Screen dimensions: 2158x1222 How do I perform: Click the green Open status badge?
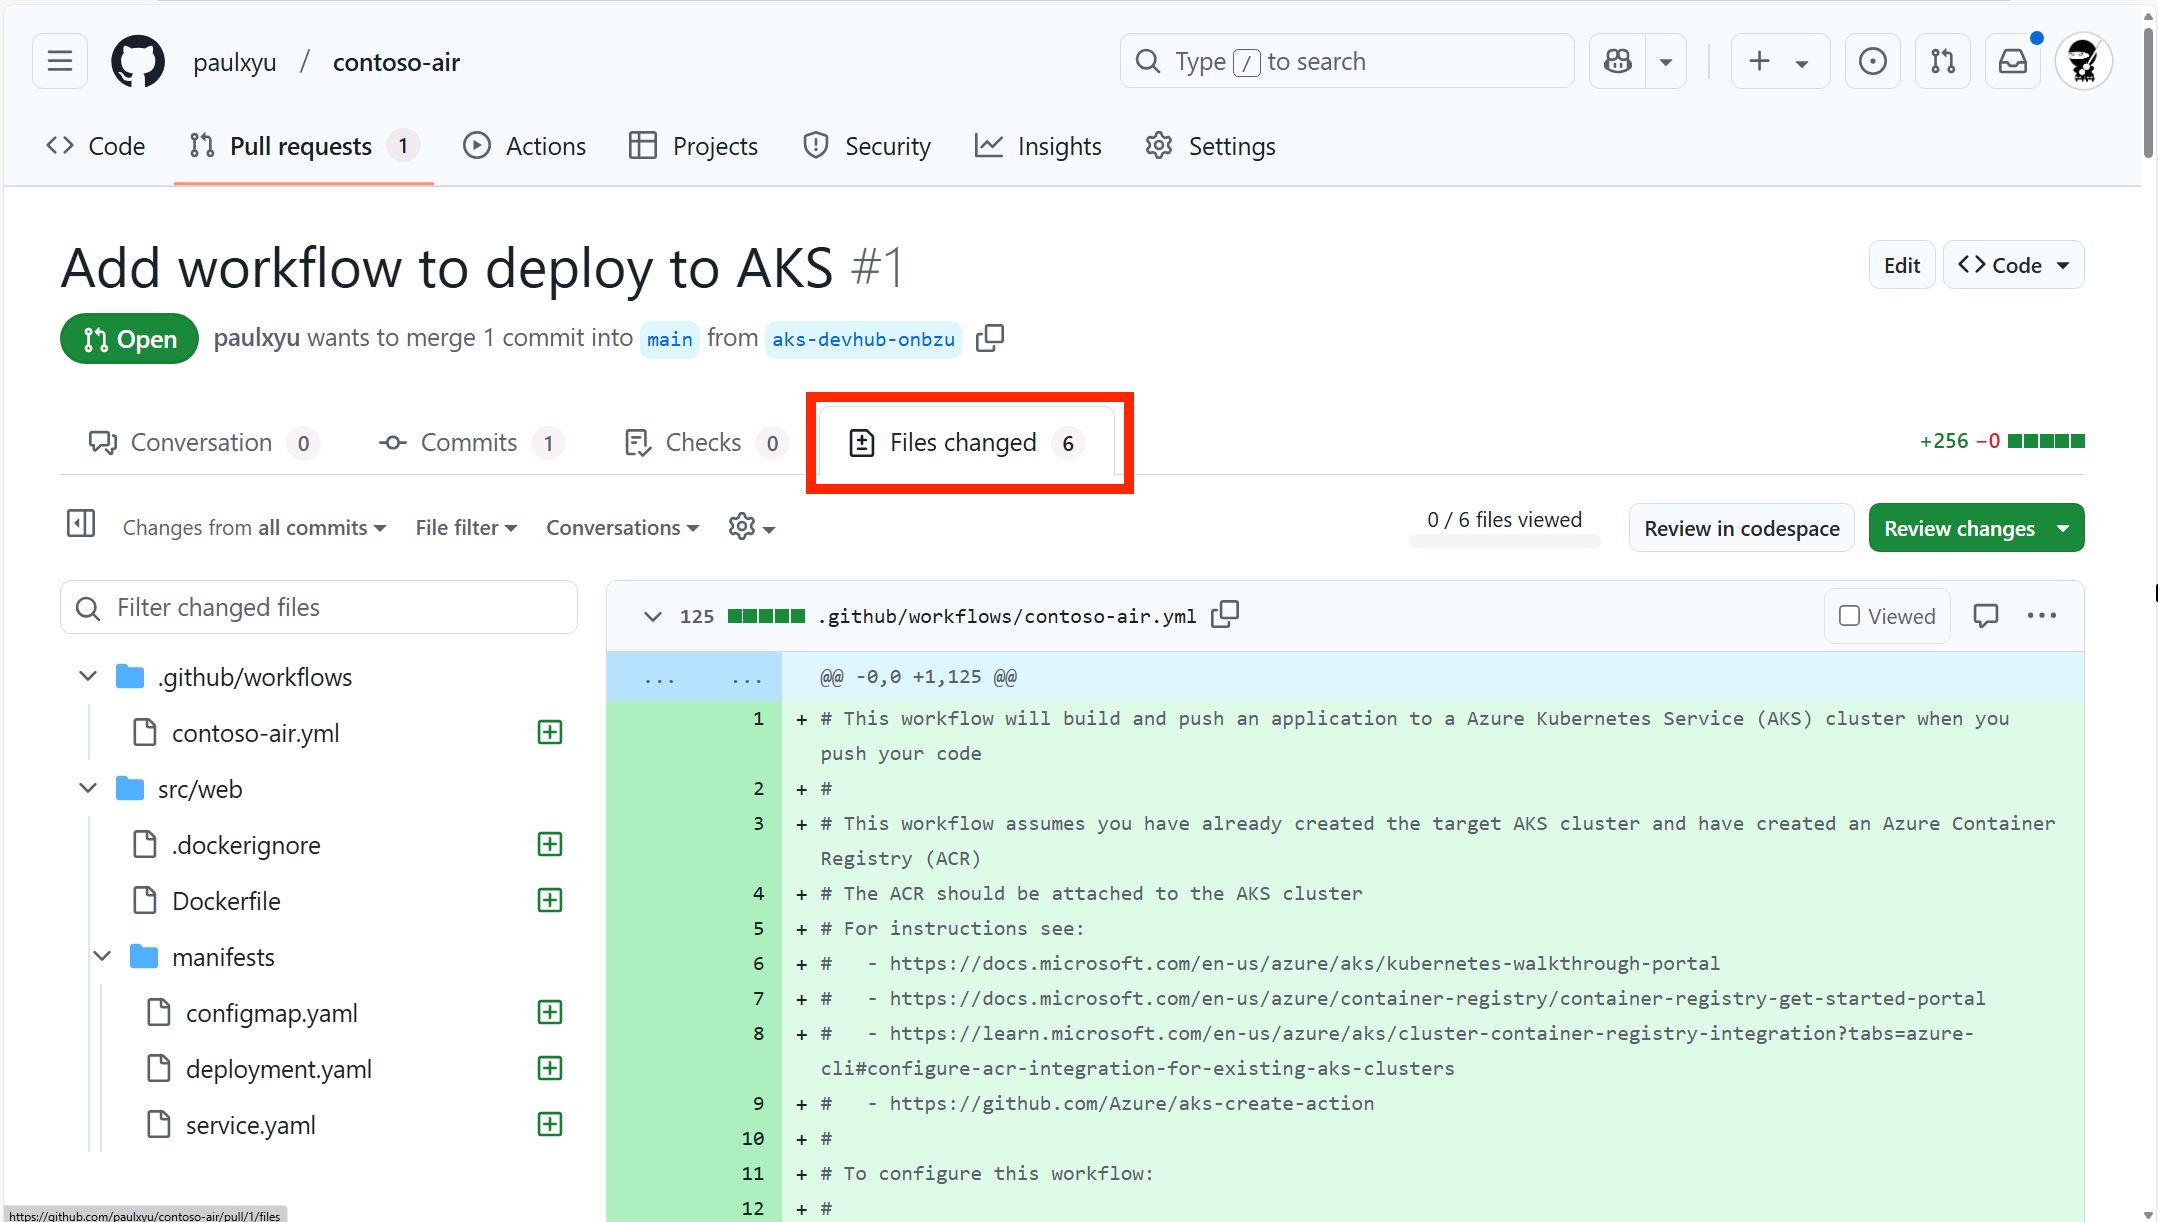coord(130,339)
